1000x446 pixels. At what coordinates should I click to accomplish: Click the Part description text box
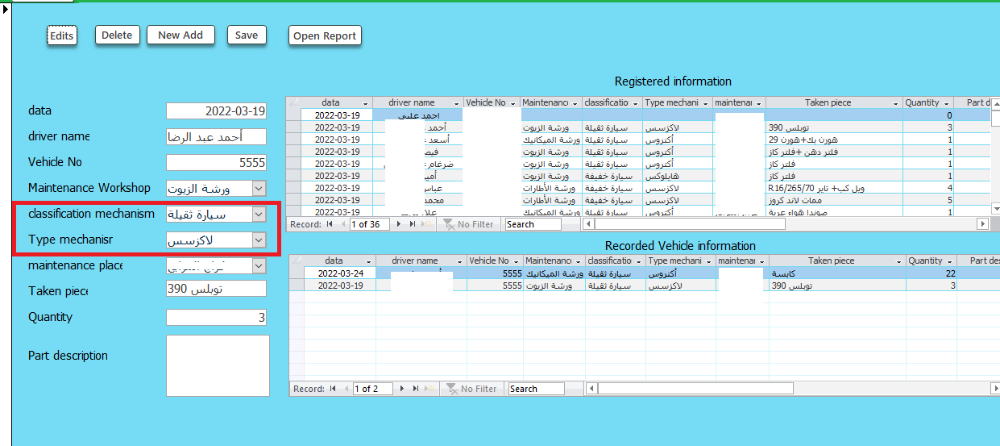(x=217, y=366)
